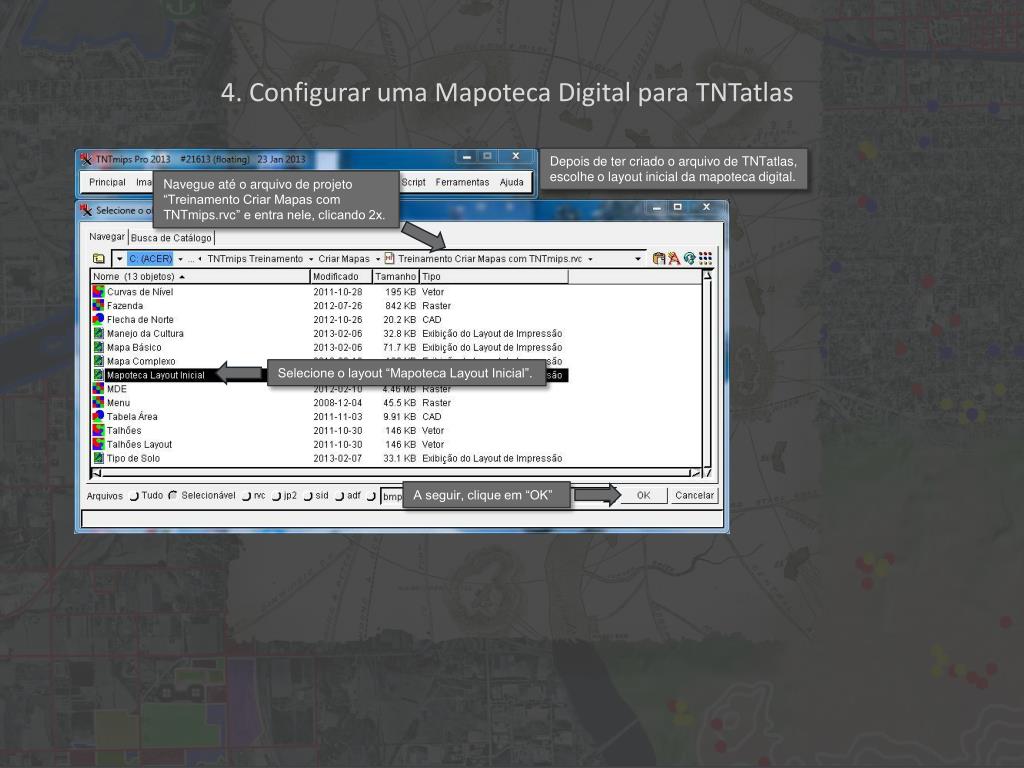Click the clipboard file-tools icon in the dialog toolbar
The height and width of the screenshot is (768, 1024).
tap(659, 259)
